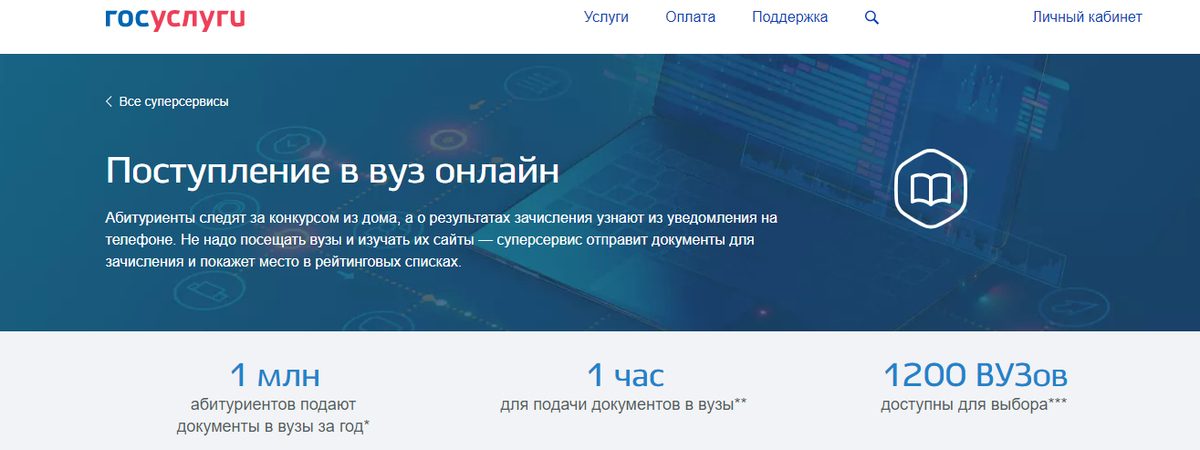Screen dimensions: 1200x450
Task: Click text 'доступны для выбора***'
Action: coord(975,405)
